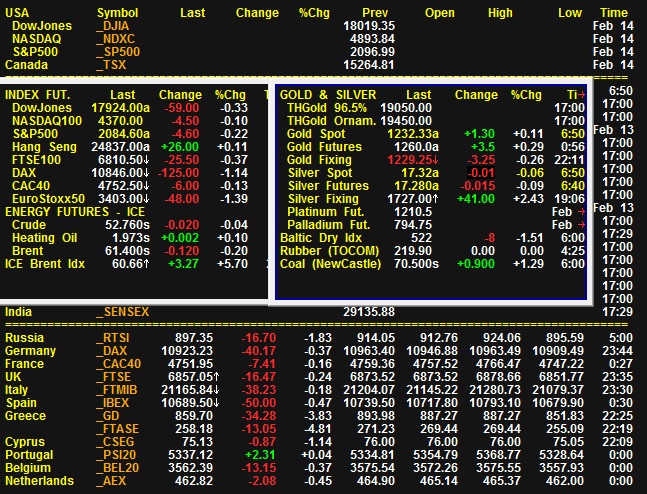This screenshot has height=494, width=647.
Task: Click the ENERGY FUTURES - ICE heading
Action: (x=75, y=212)
